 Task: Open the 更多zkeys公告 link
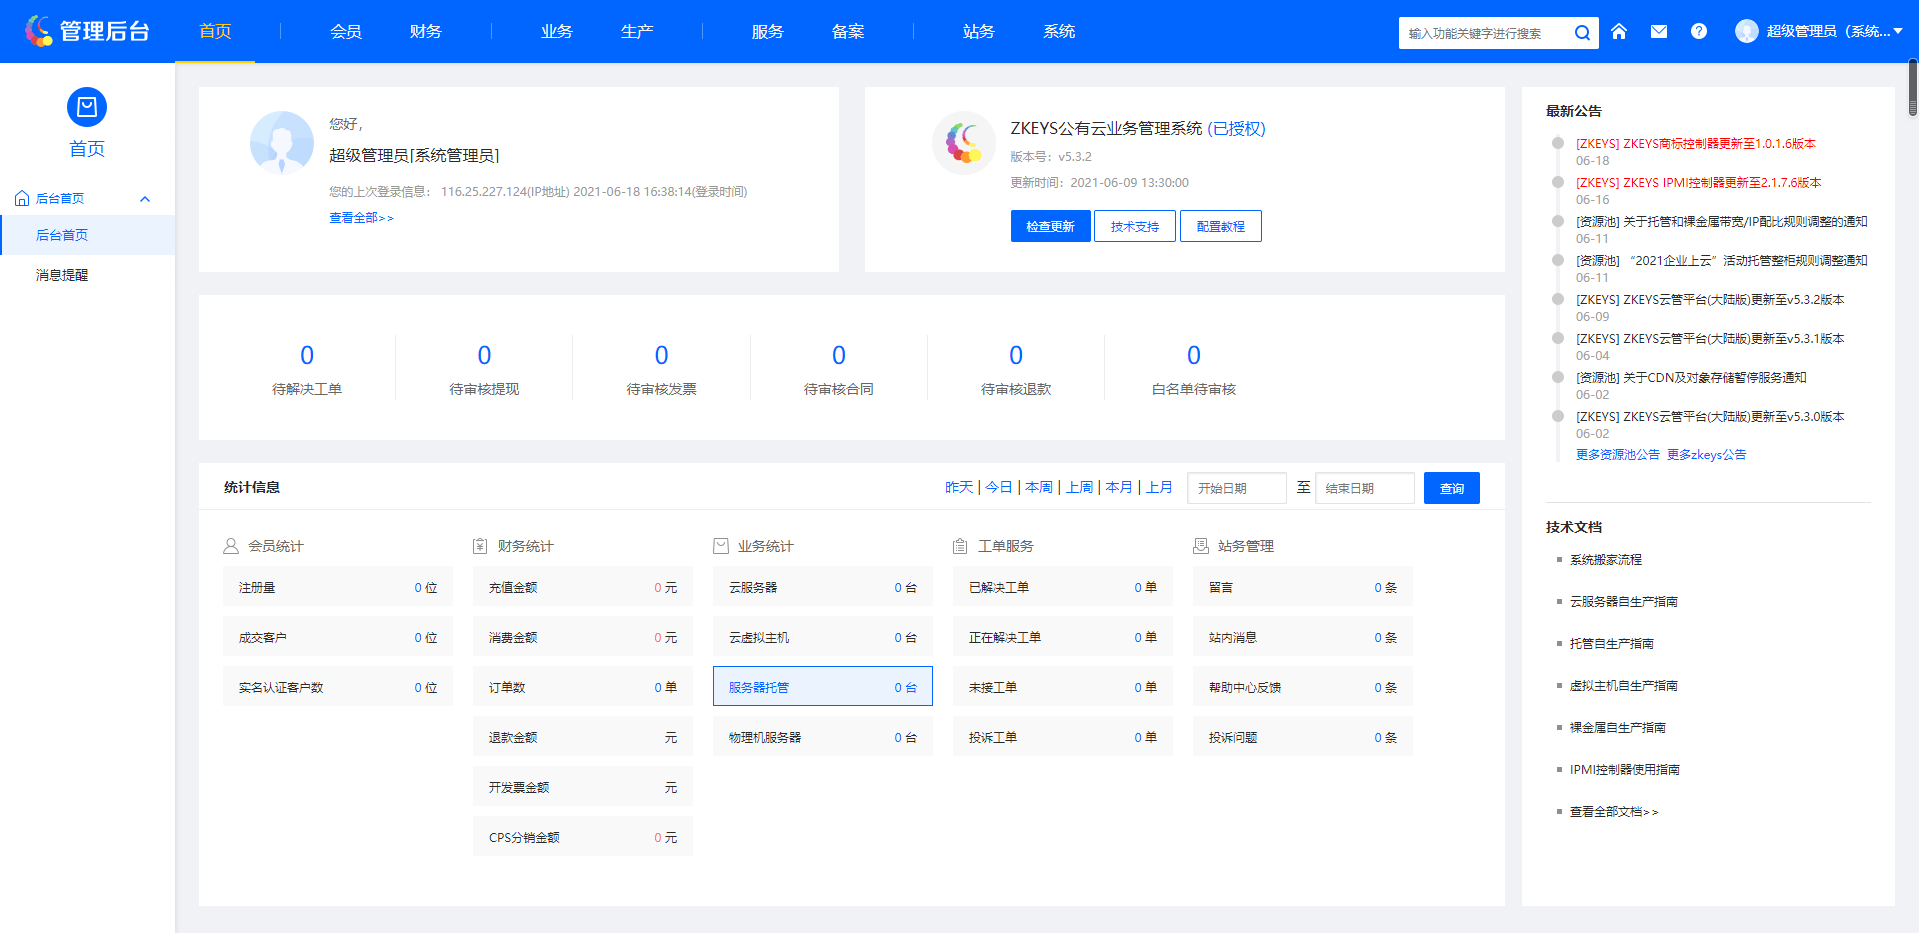pos(1706,455)
